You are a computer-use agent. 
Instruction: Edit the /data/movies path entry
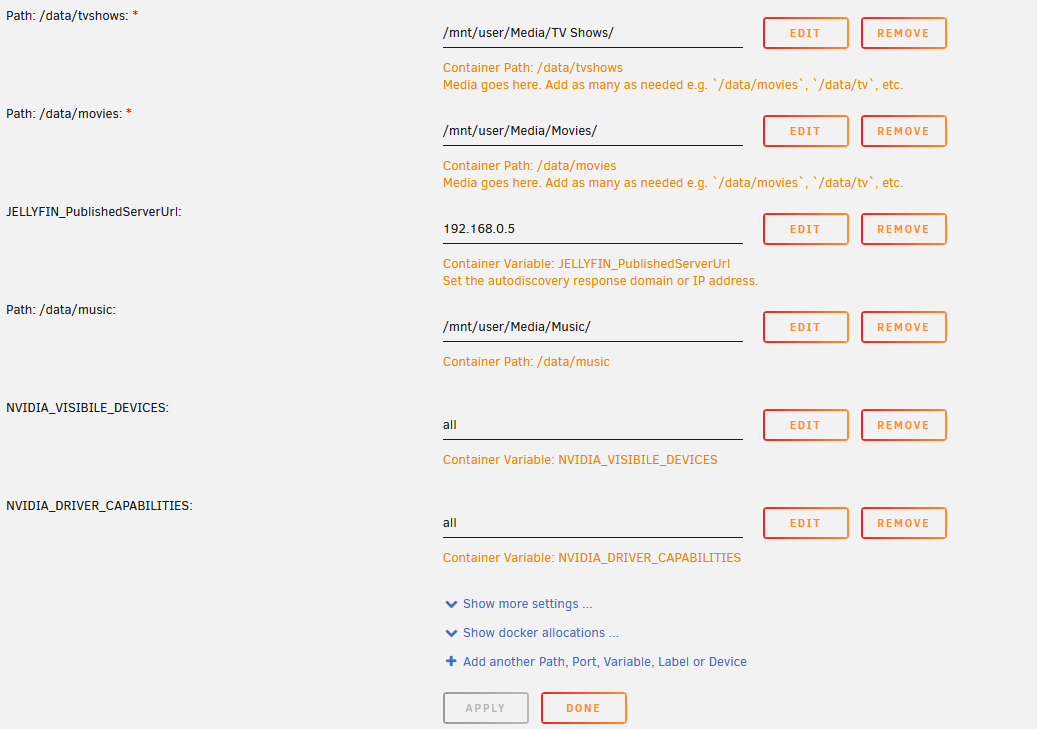(805, 131)
